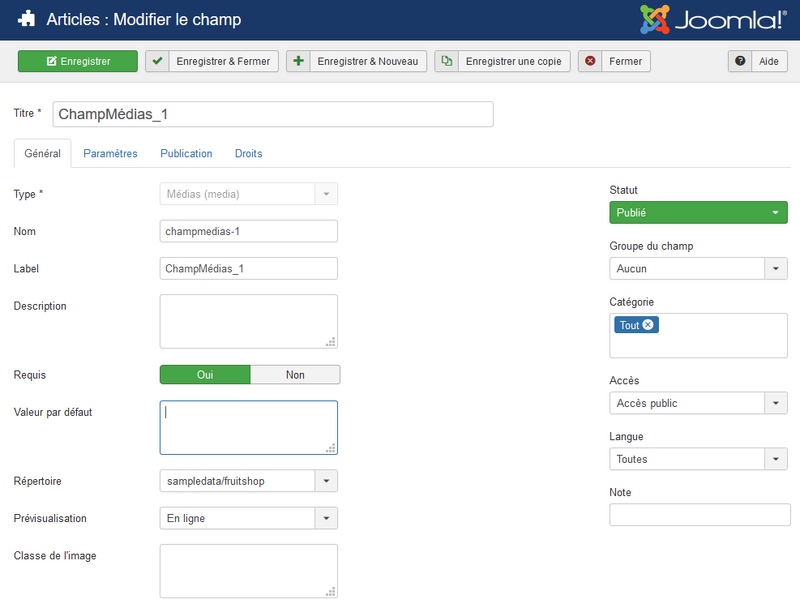Click the green Enregistrer save button

pyautogui.click(x=77, y=61)
